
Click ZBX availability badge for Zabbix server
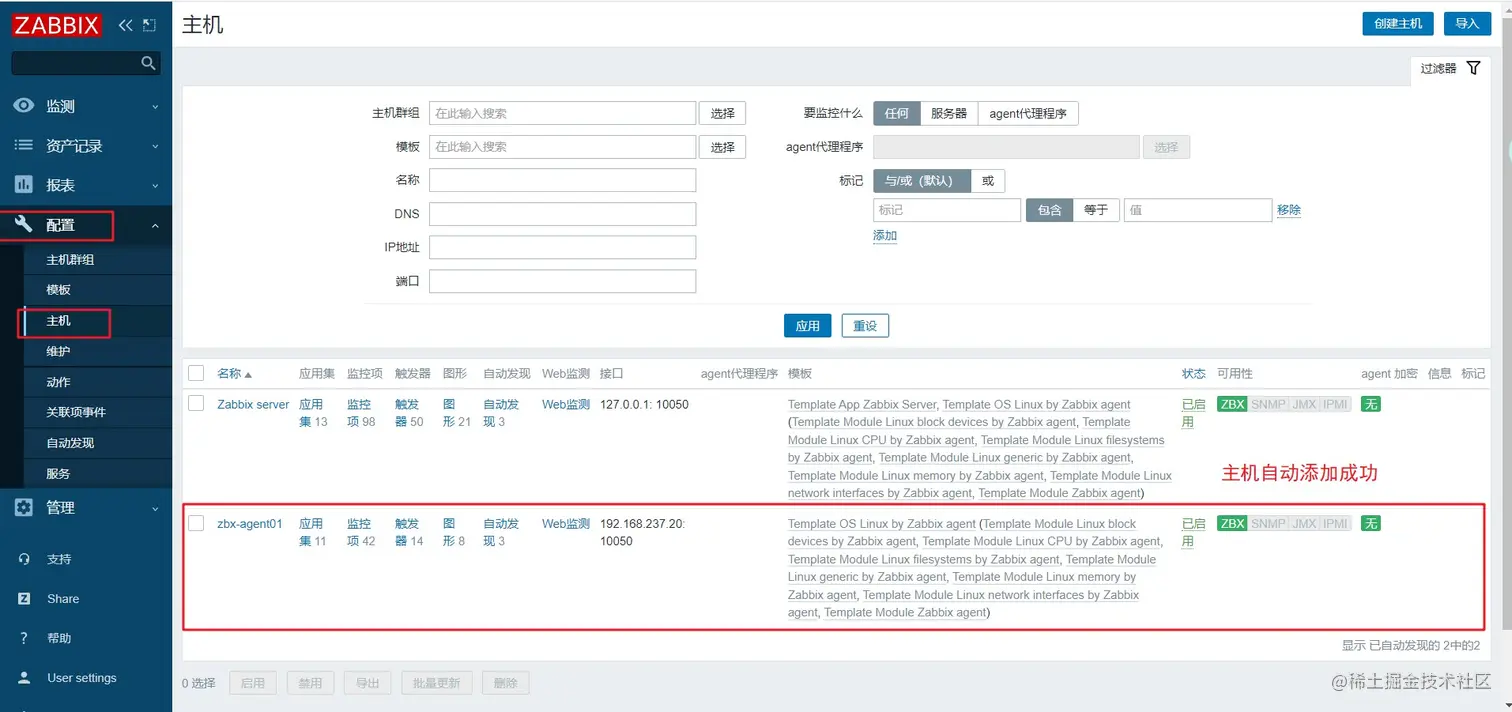coord(1232,404)
